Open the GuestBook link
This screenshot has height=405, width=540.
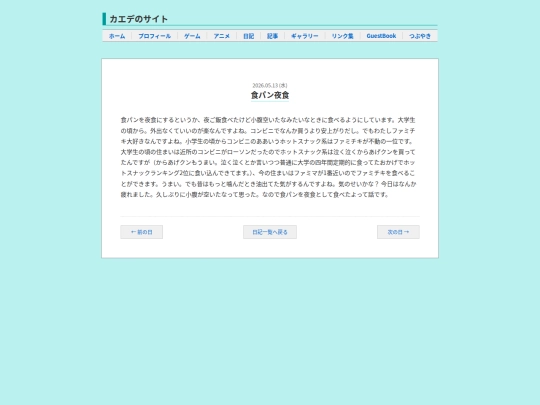click(x=381, y=36)
